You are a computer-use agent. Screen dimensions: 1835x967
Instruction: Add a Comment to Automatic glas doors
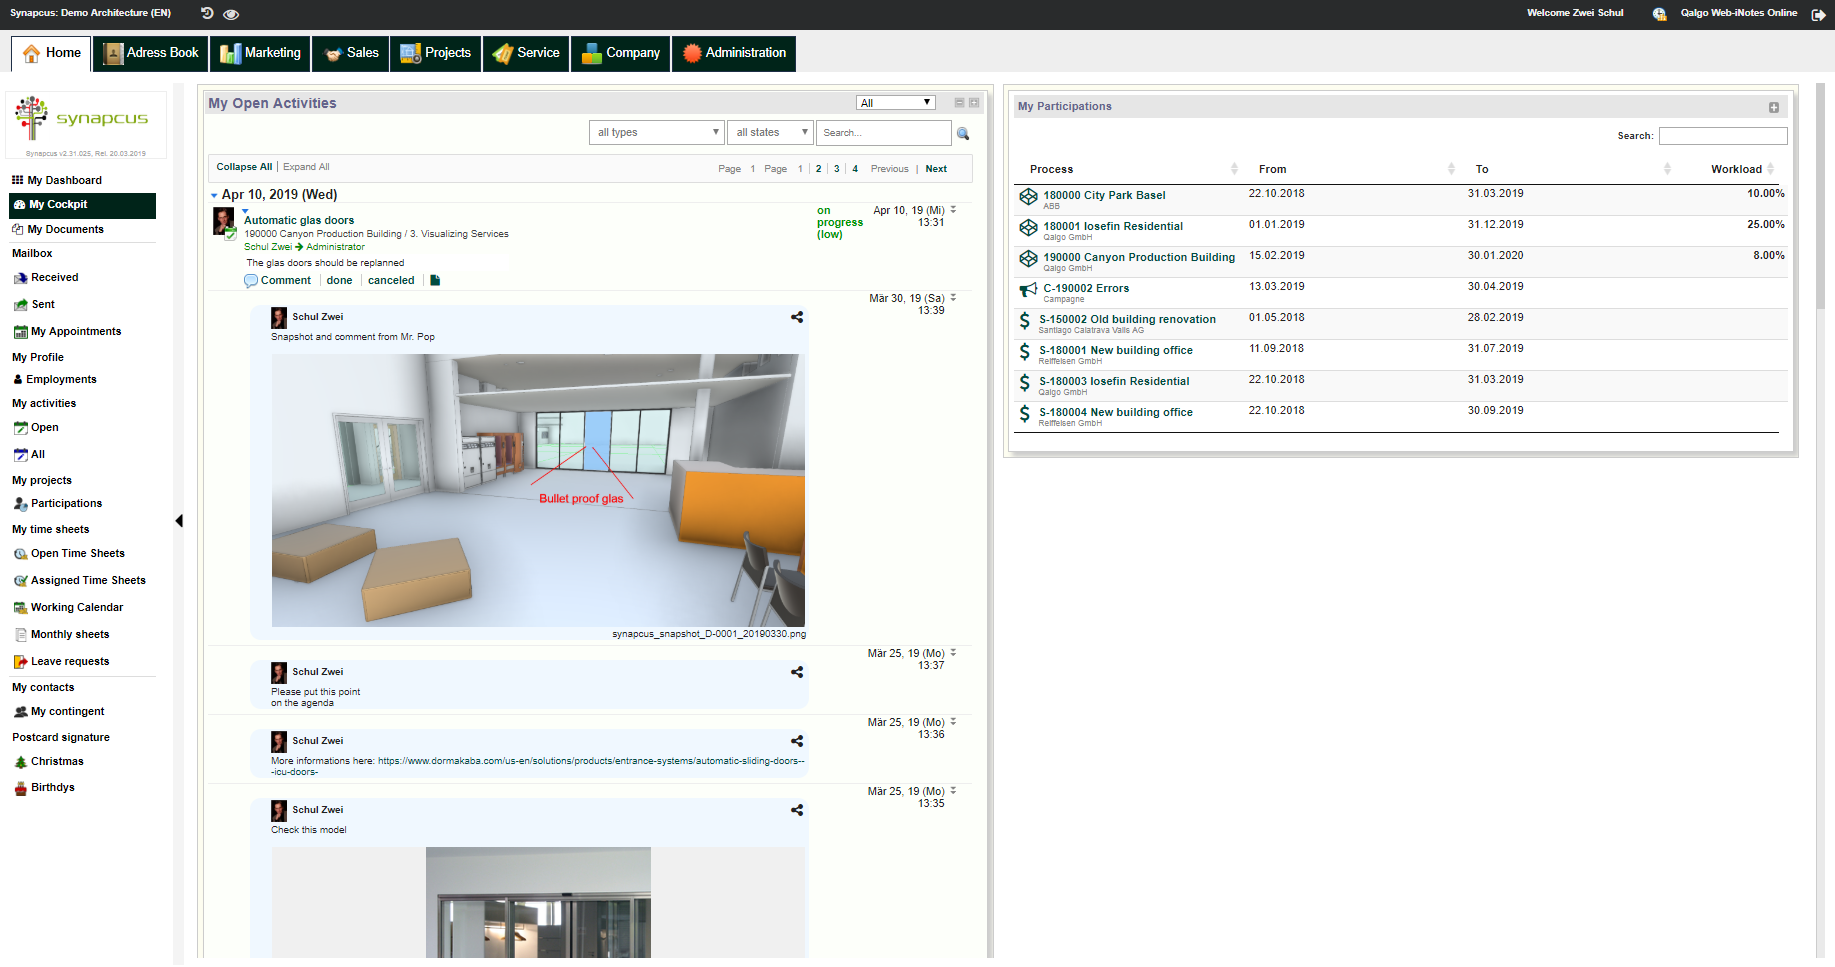tap(278, 281)
